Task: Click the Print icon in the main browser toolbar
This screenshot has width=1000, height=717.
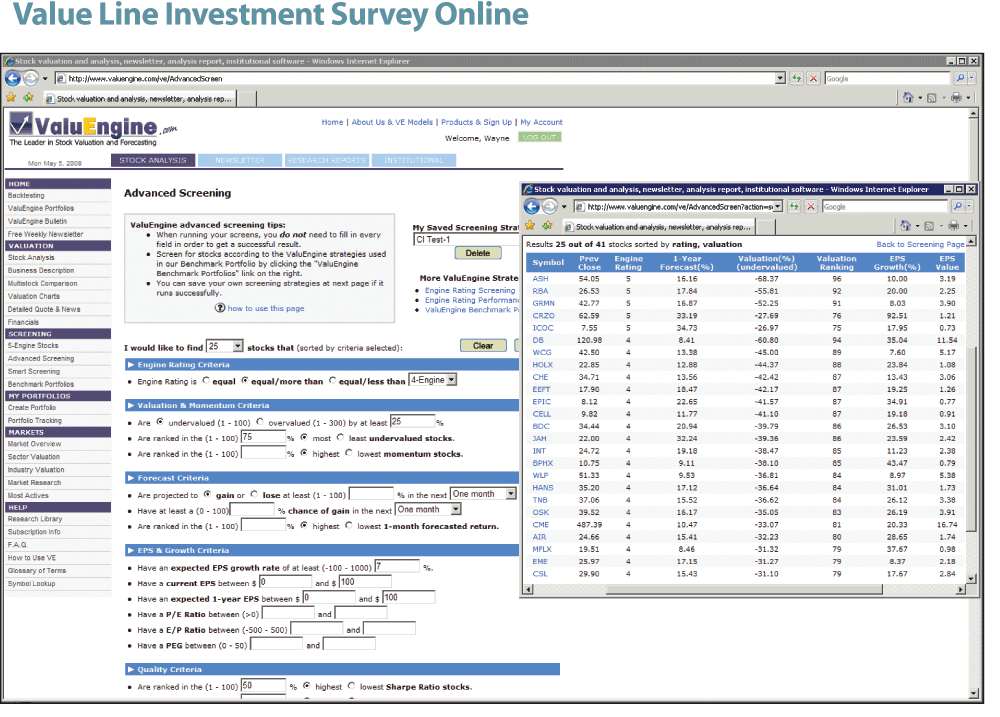Action: point(955,98)
